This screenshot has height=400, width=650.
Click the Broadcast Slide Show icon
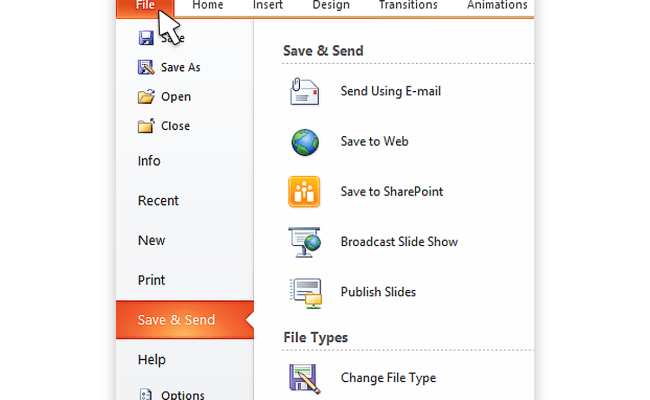pyautogui.click(x=305, y=242)
